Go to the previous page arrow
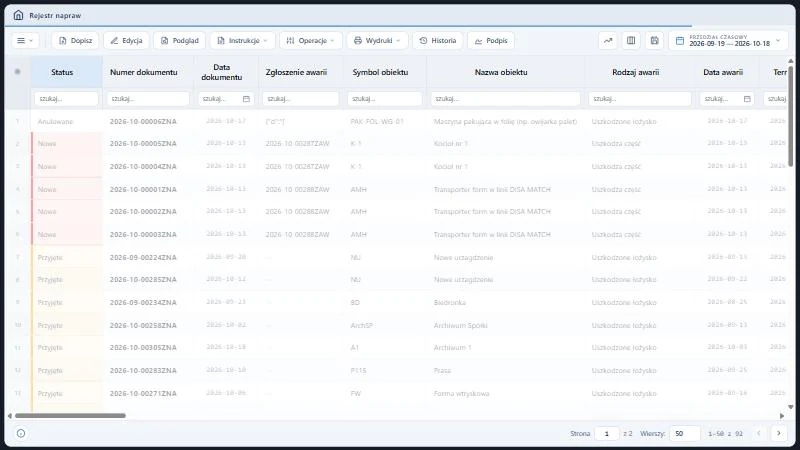800x450 pixels. click(x=759, y=433)
